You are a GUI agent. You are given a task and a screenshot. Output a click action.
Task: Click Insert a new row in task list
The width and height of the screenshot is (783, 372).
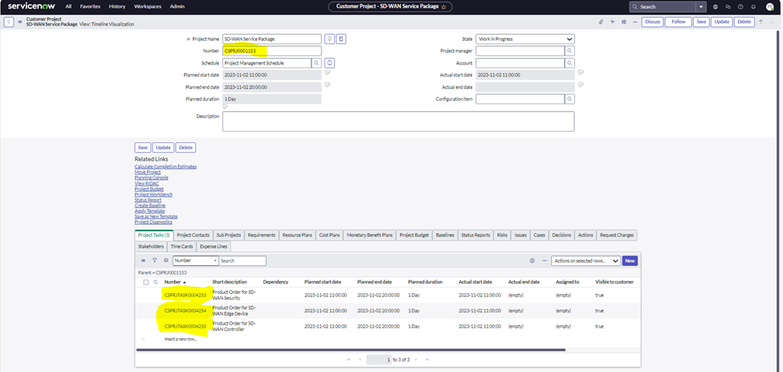click(x=180, y=339)
